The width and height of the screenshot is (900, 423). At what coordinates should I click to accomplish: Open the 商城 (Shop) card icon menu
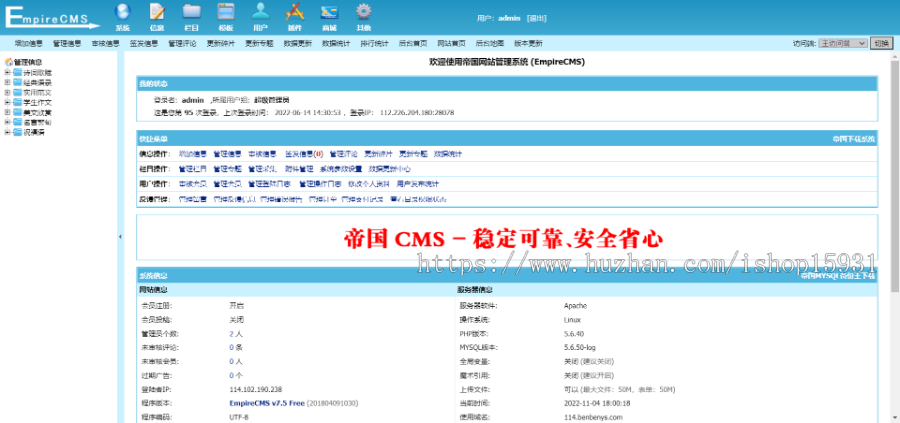point(329,16)
